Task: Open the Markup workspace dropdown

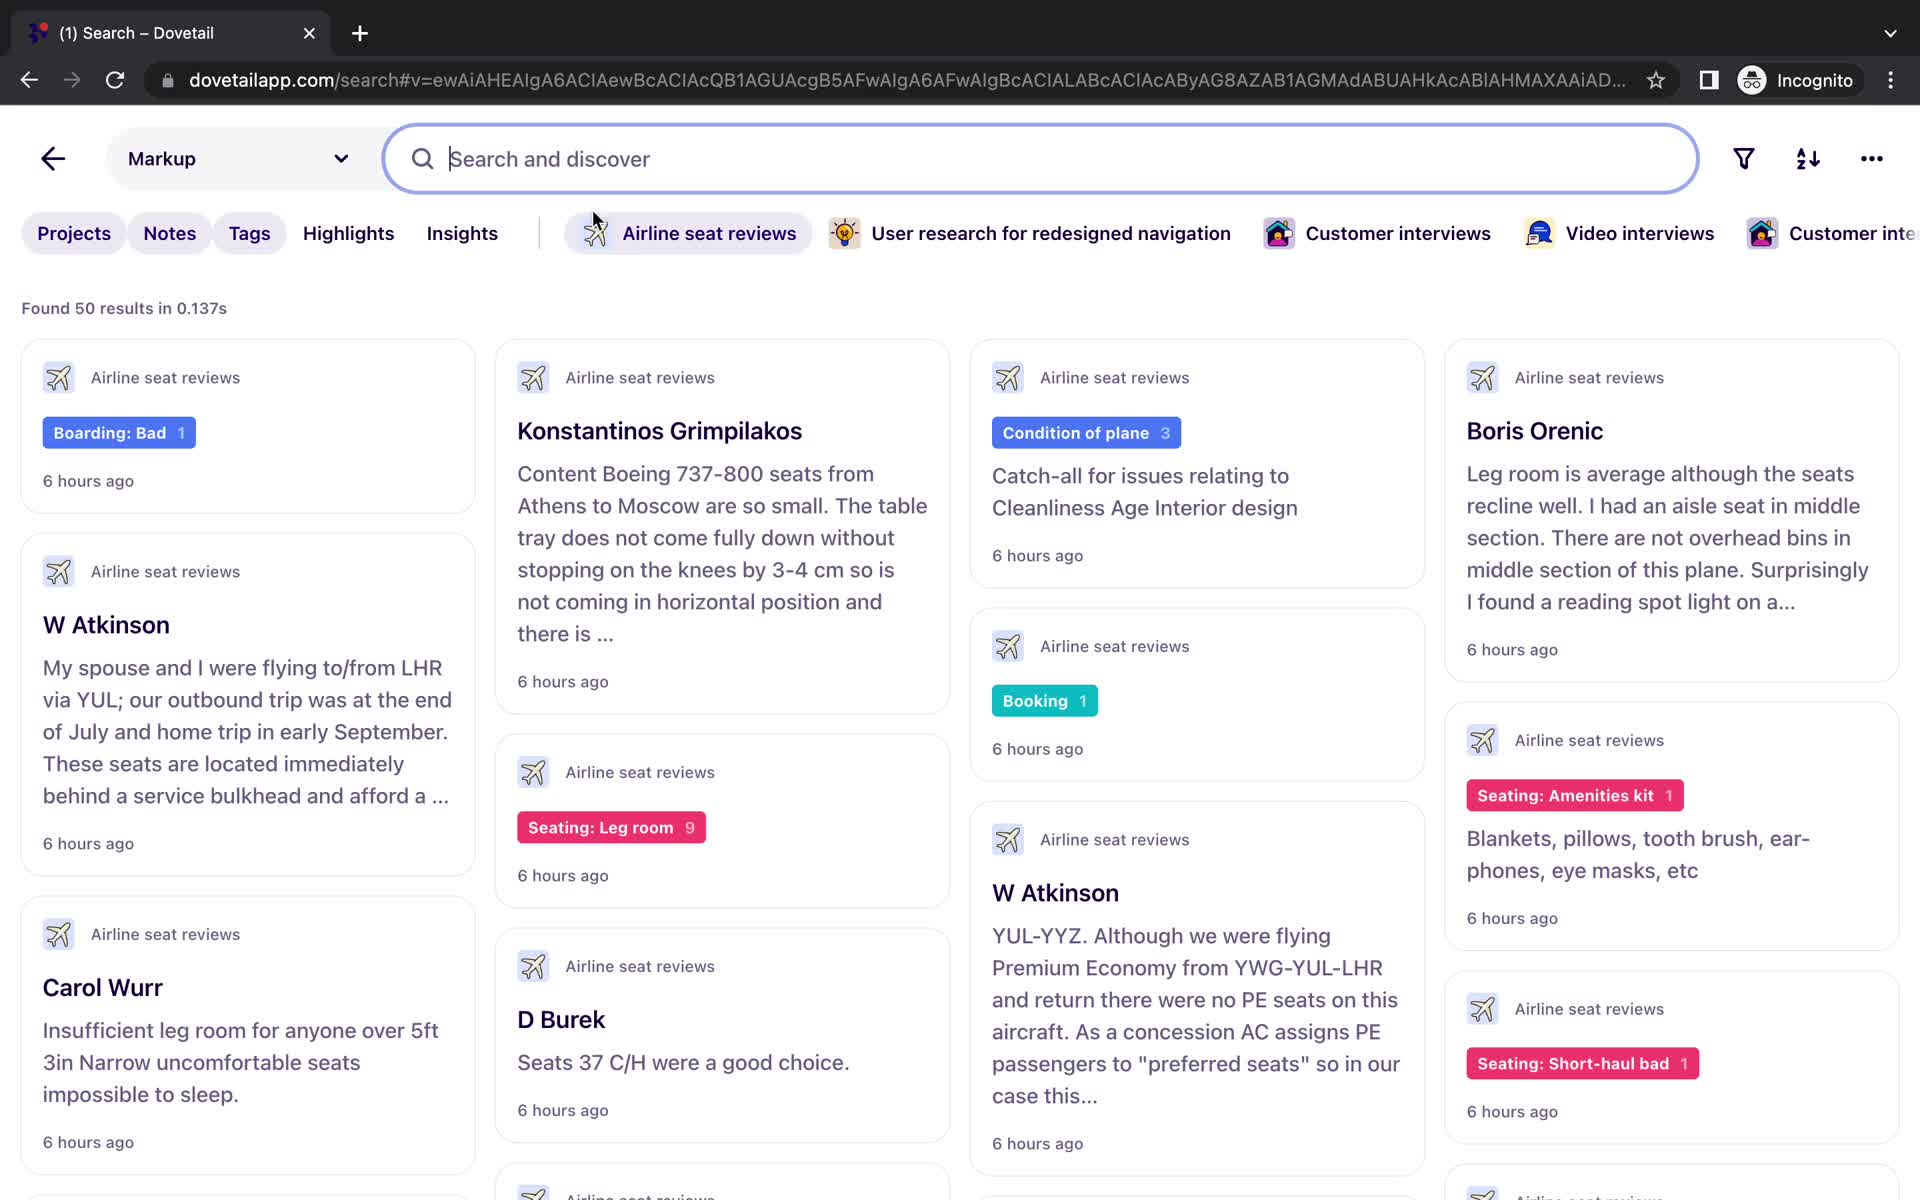Action: (x=341, y=158)
